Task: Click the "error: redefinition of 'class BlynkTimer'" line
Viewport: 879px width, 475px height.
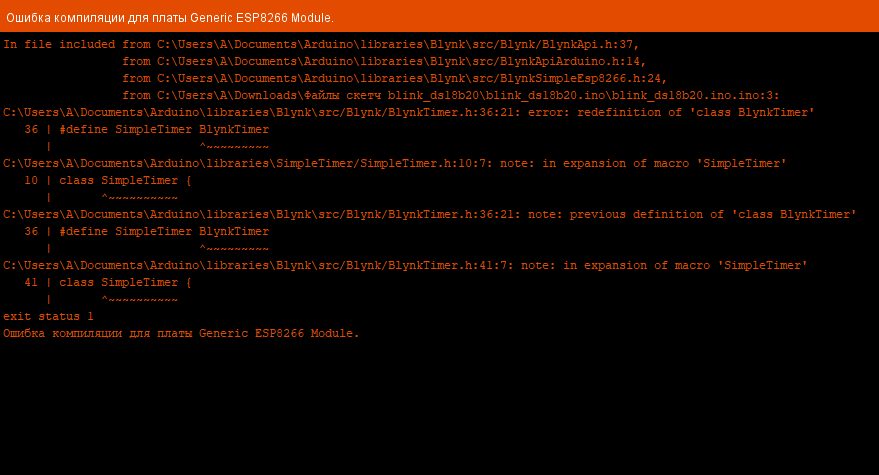Action: (408, 113)
